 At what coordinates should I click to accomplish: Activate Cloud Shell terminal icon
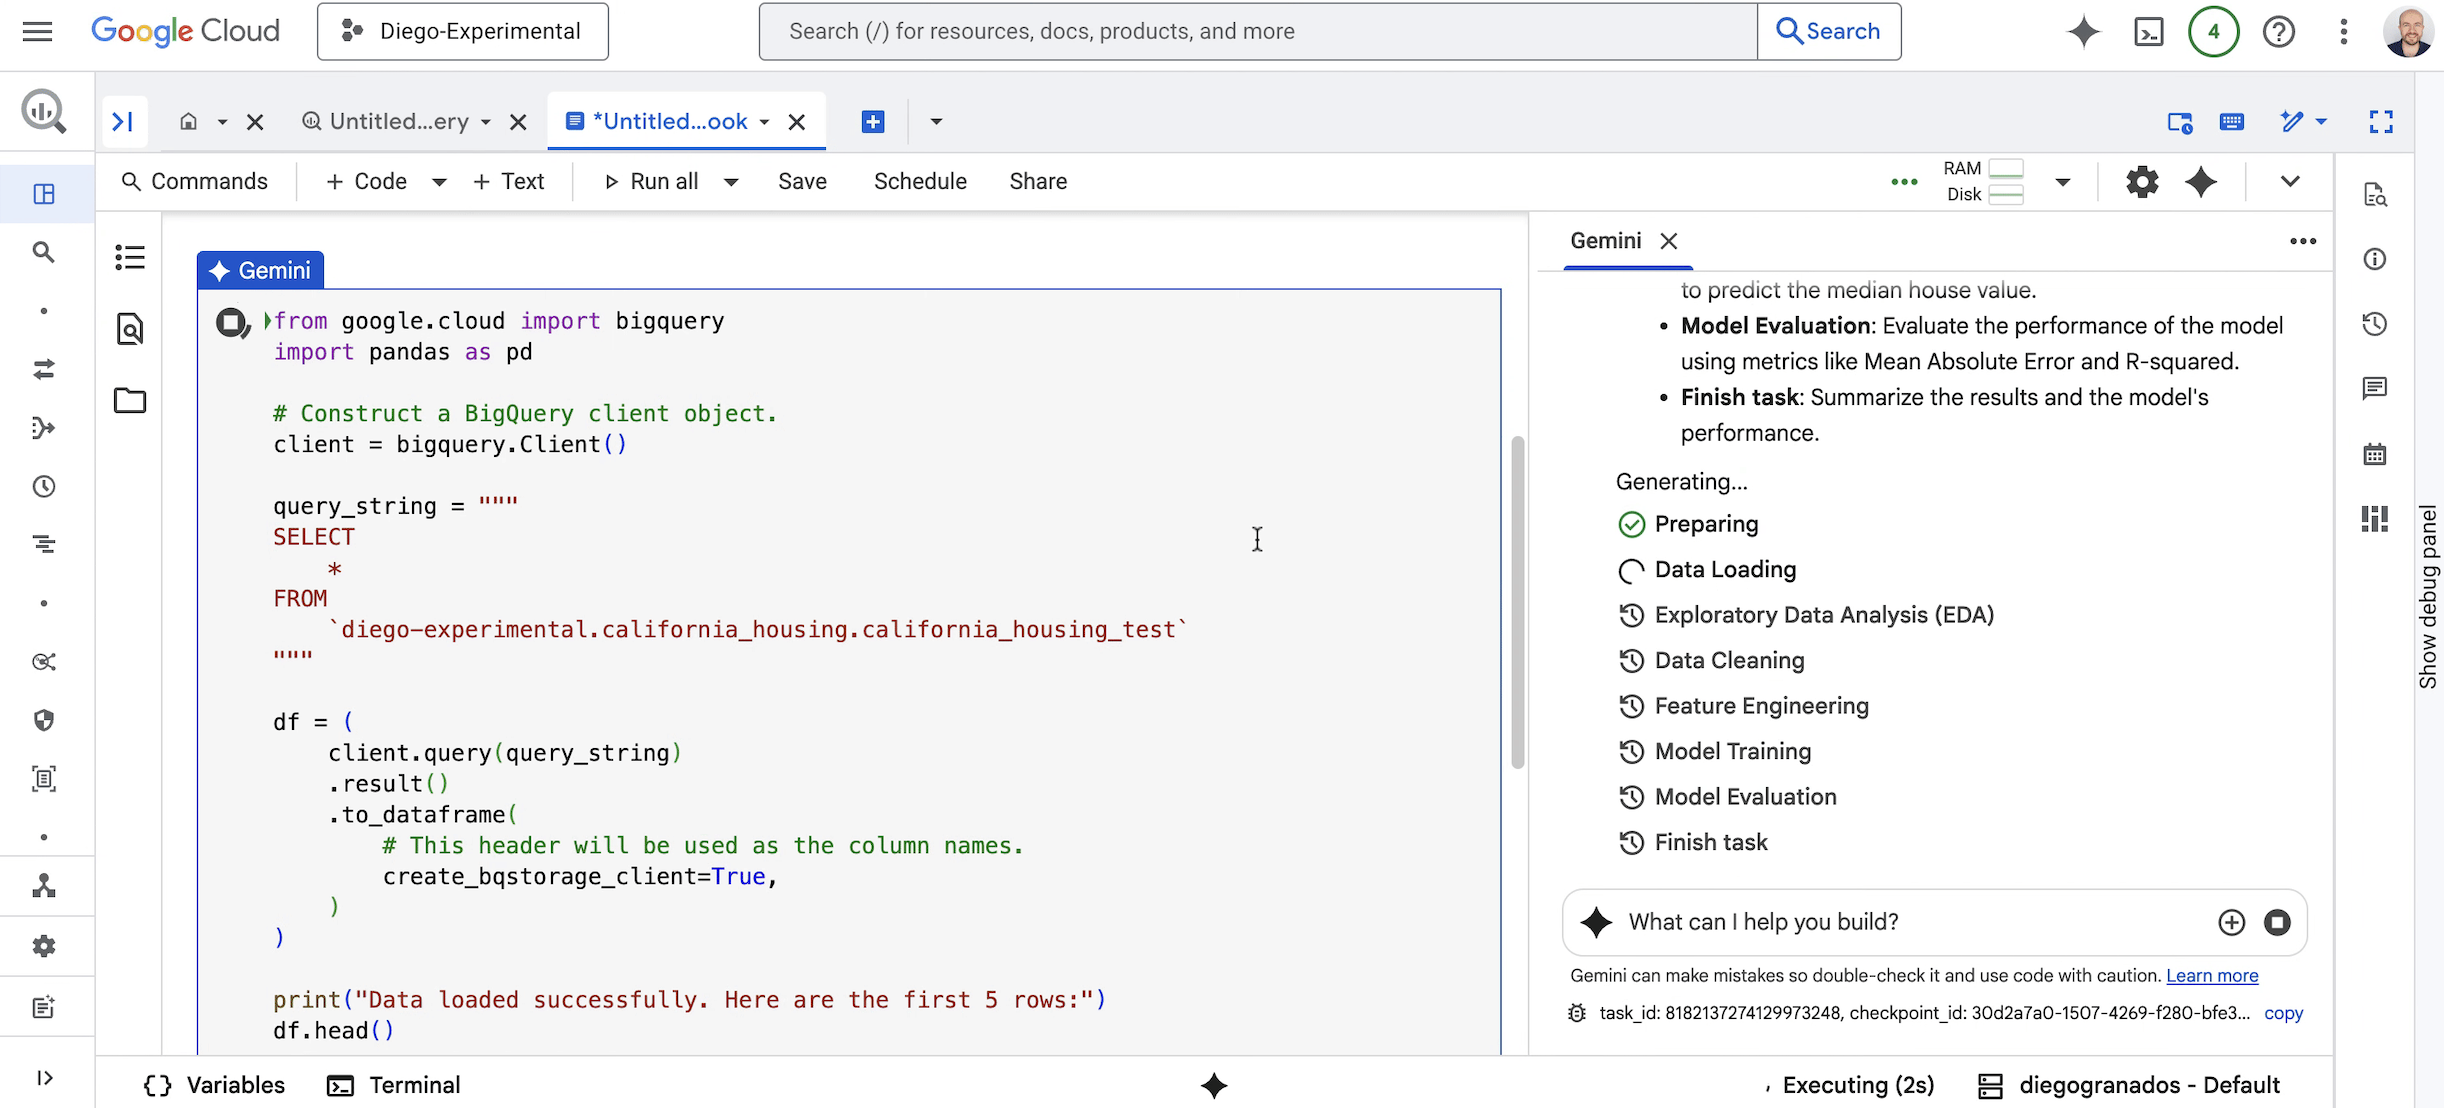[x=2148, y=32]
